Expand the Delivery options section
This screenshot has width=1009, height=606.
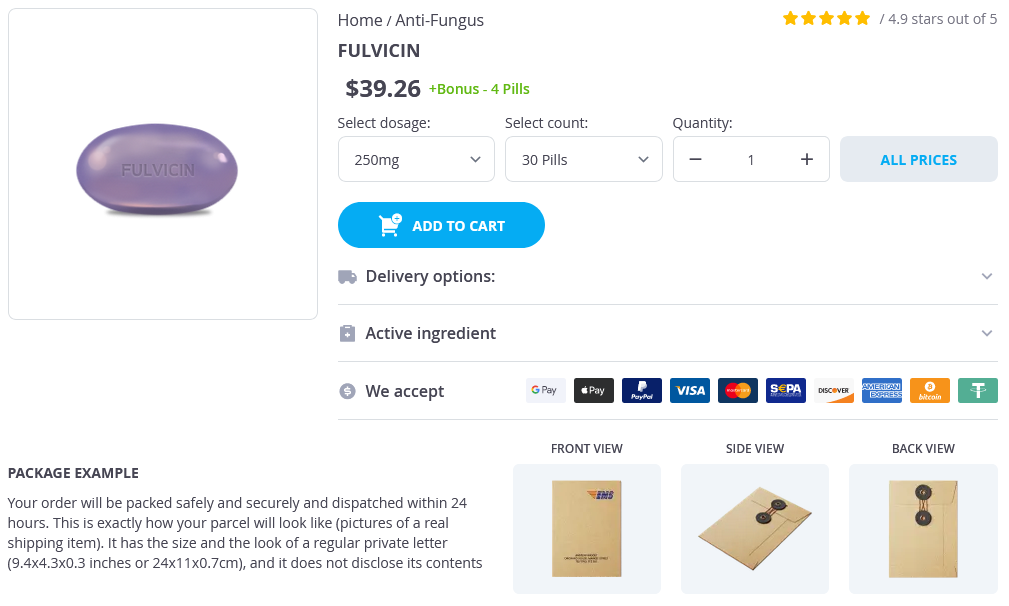pos(667,277)
